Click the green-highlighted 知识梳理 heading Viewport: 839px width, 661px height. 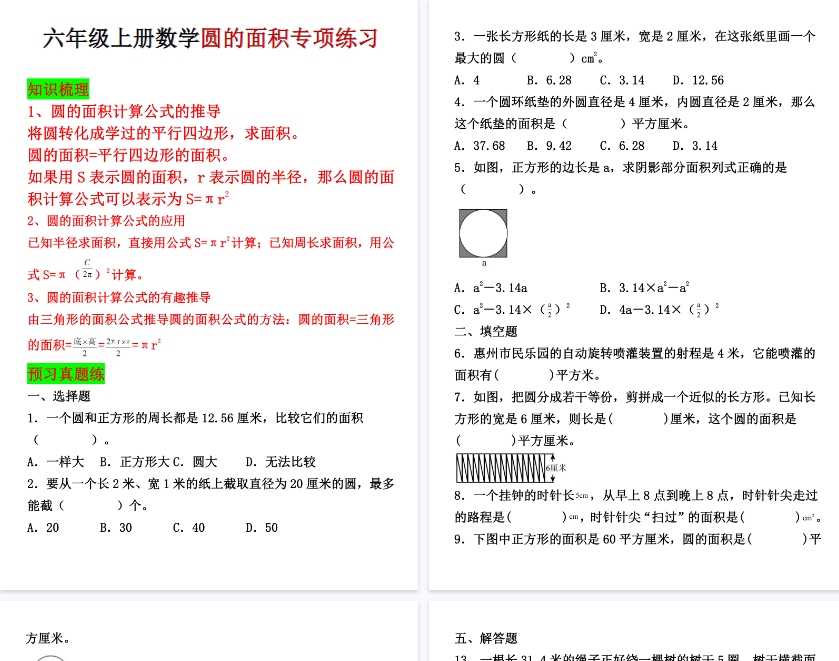pyautogui.click(x=57, y=89)
